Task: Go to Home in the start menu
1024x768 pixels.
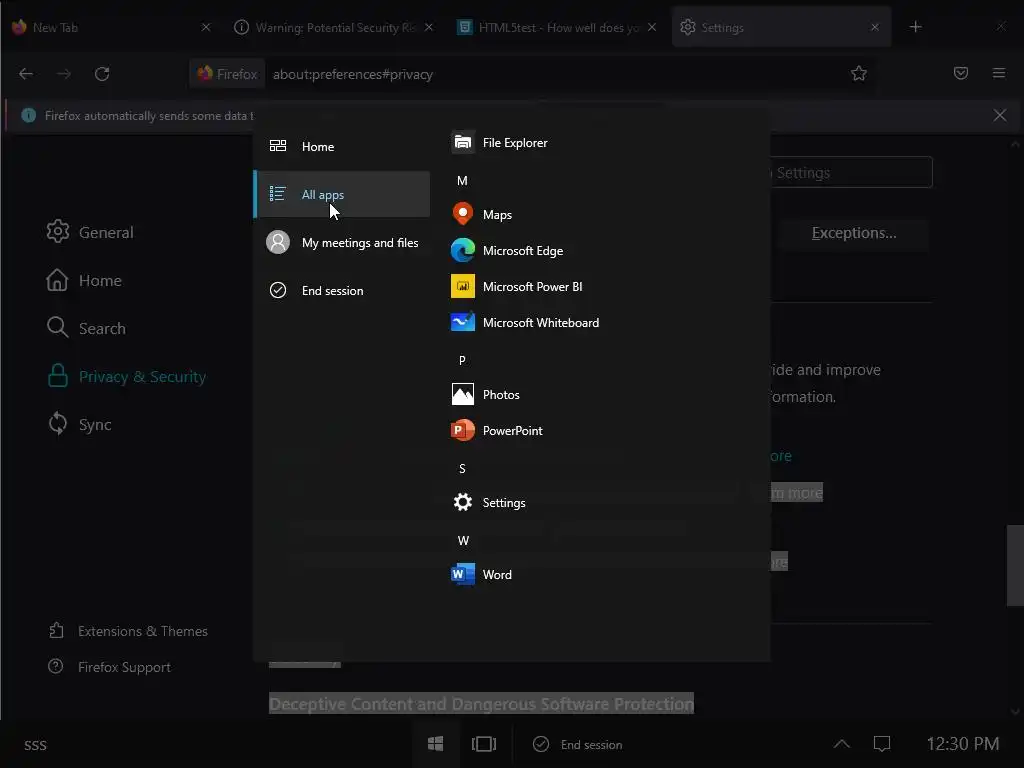Action: click(x=342, y=146)
